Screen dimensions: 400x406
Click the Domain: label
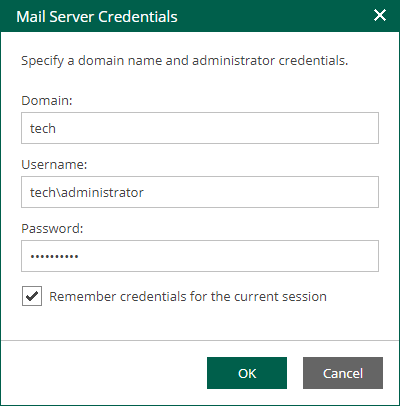pos(47,100)
